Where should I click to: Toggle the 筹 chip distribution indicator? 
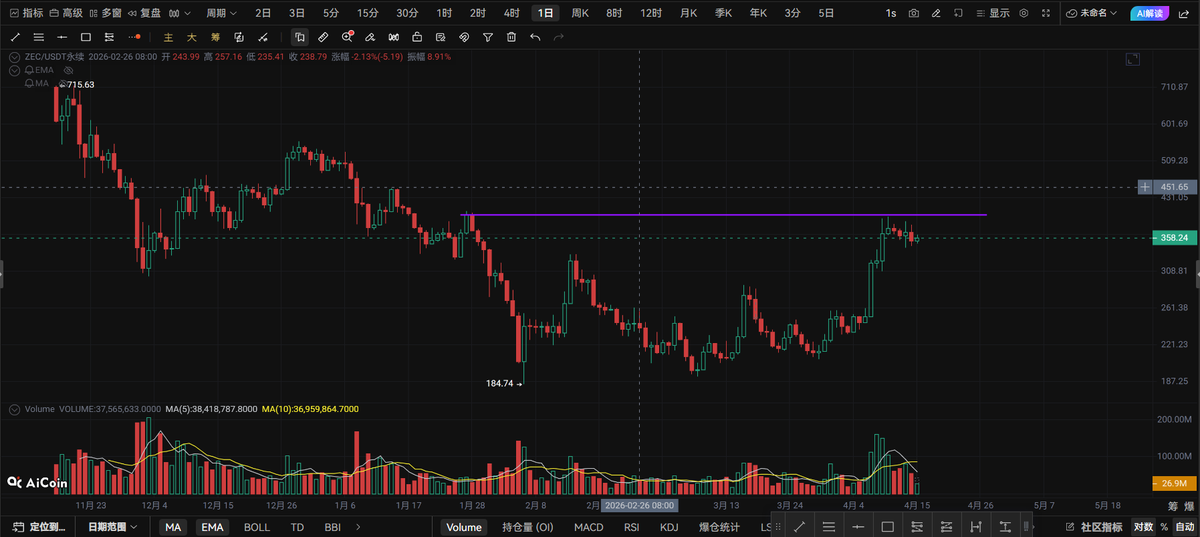tap(215, 37)
